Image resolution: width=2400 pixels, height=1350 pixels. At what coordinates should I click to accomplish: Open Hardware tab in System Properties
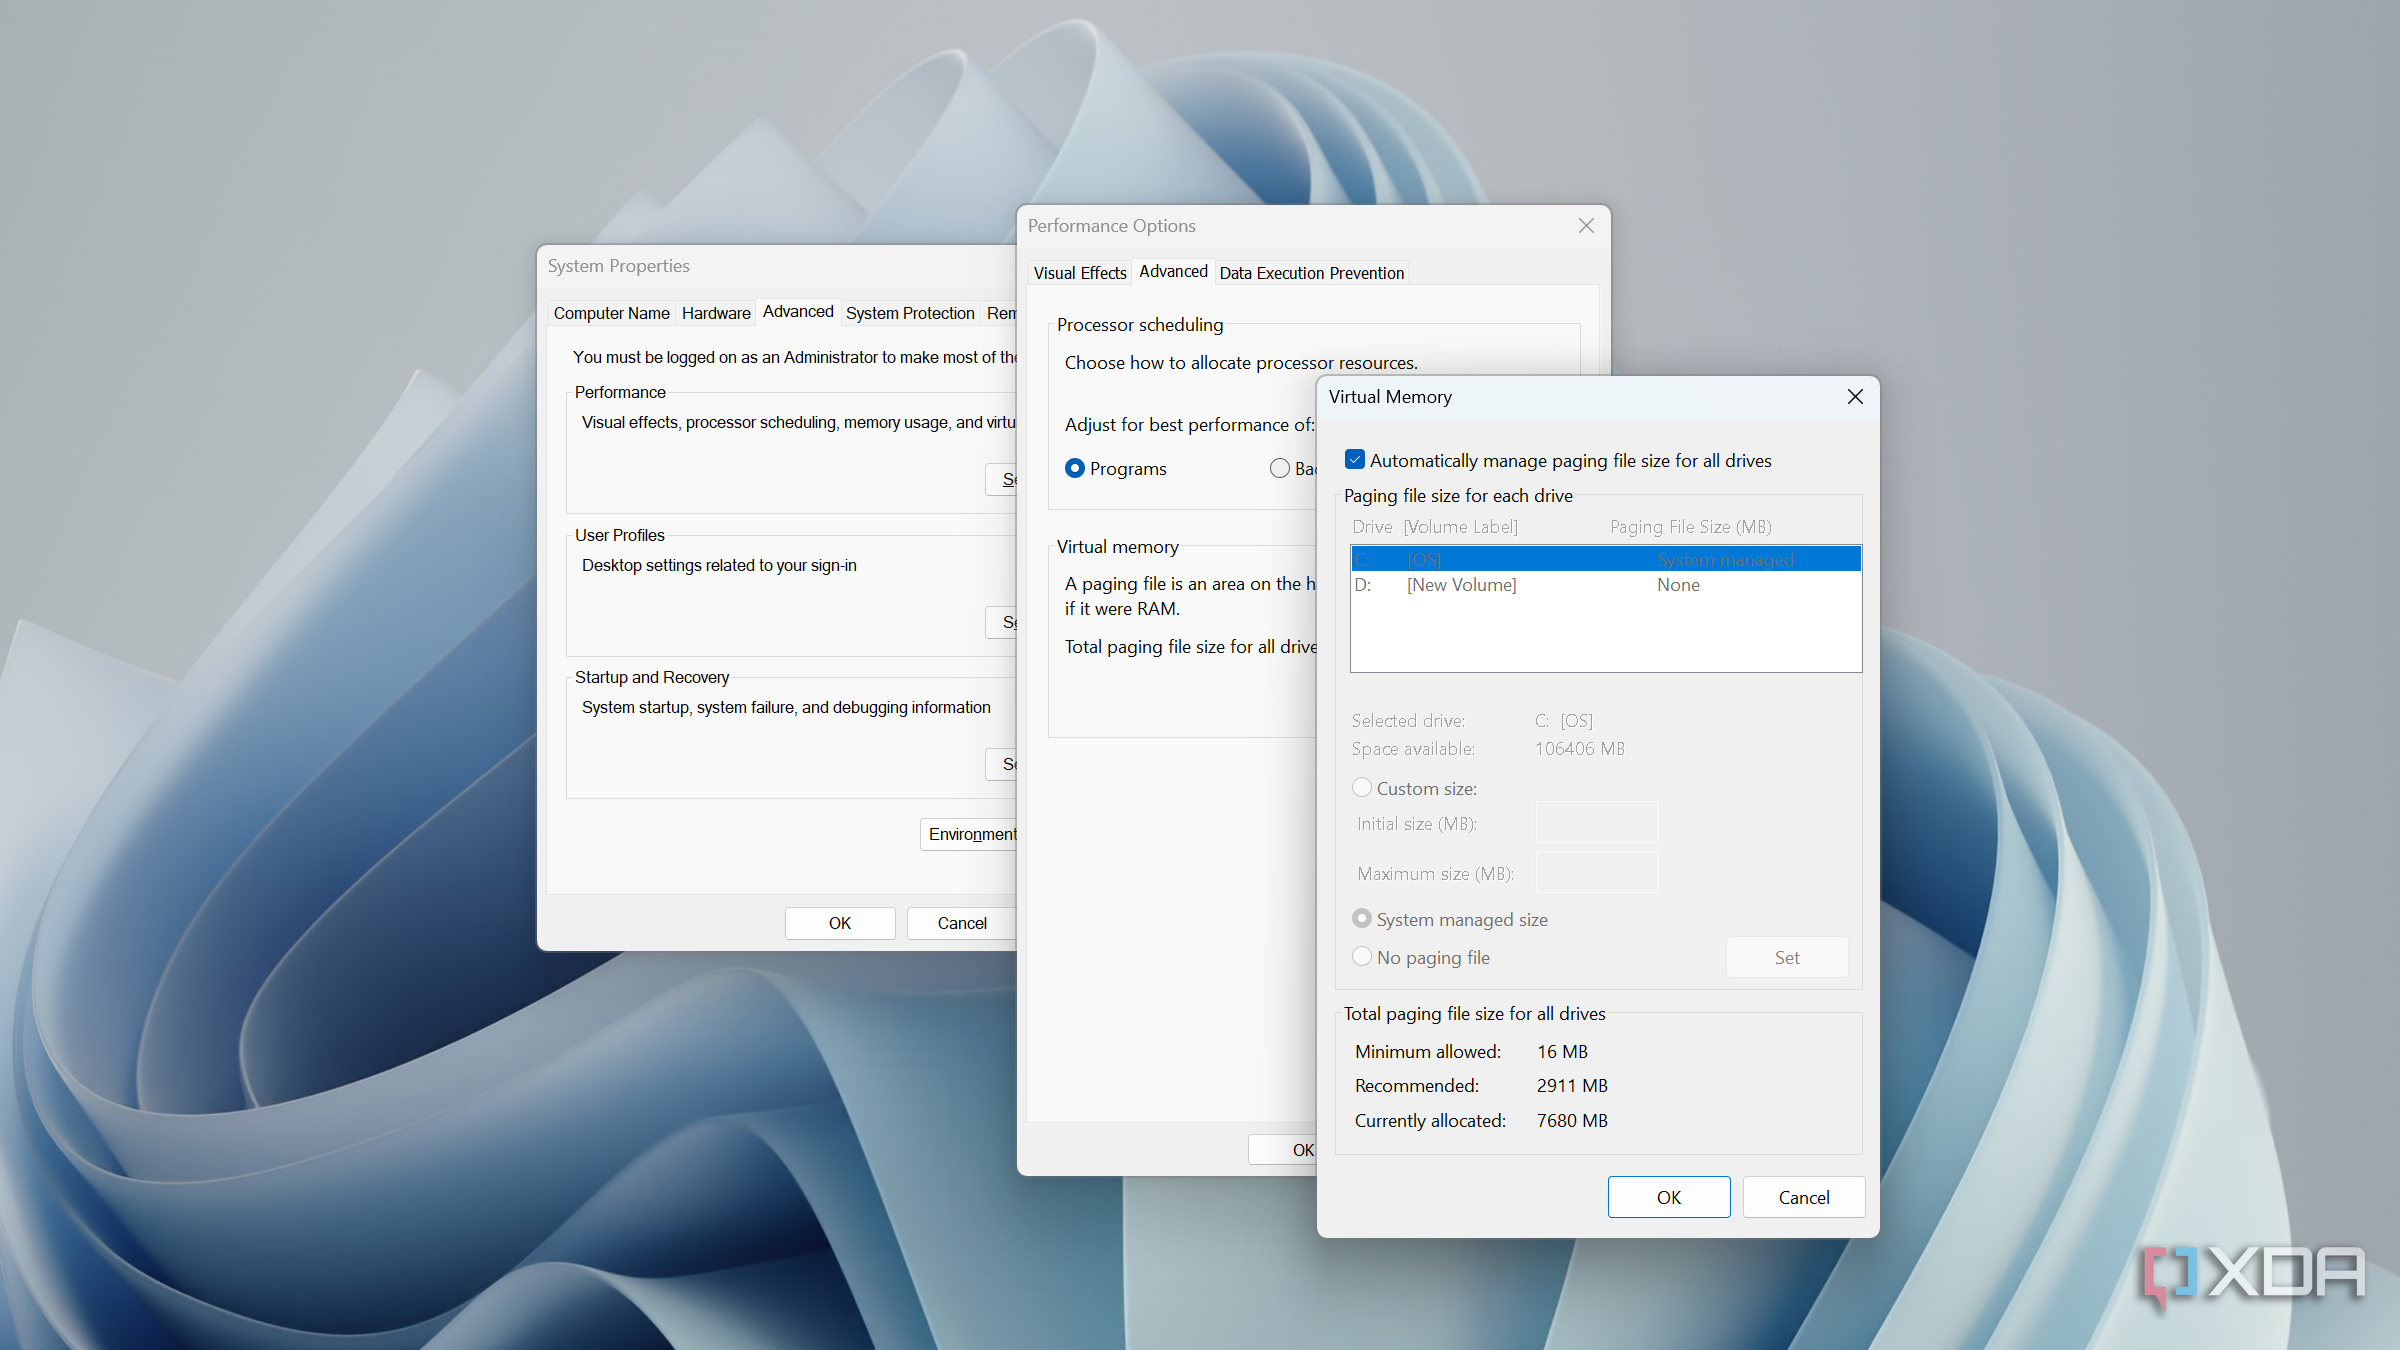pos(716,313)
